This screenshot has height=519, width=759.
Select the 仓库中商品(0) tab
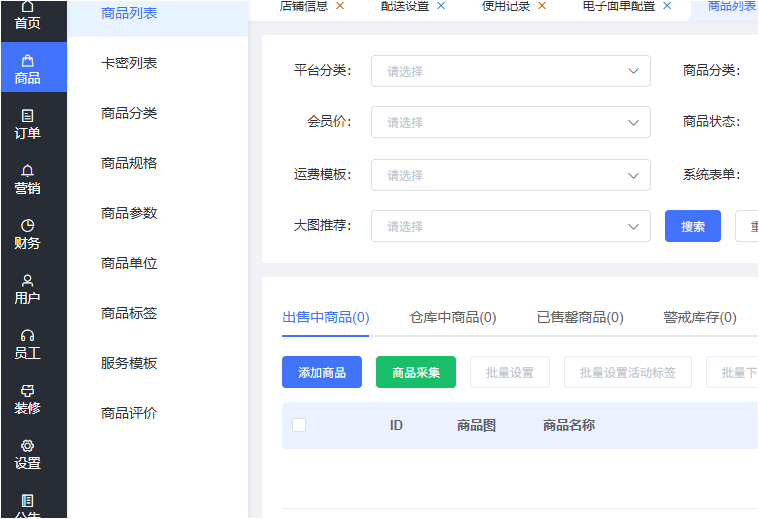[453, 318]
